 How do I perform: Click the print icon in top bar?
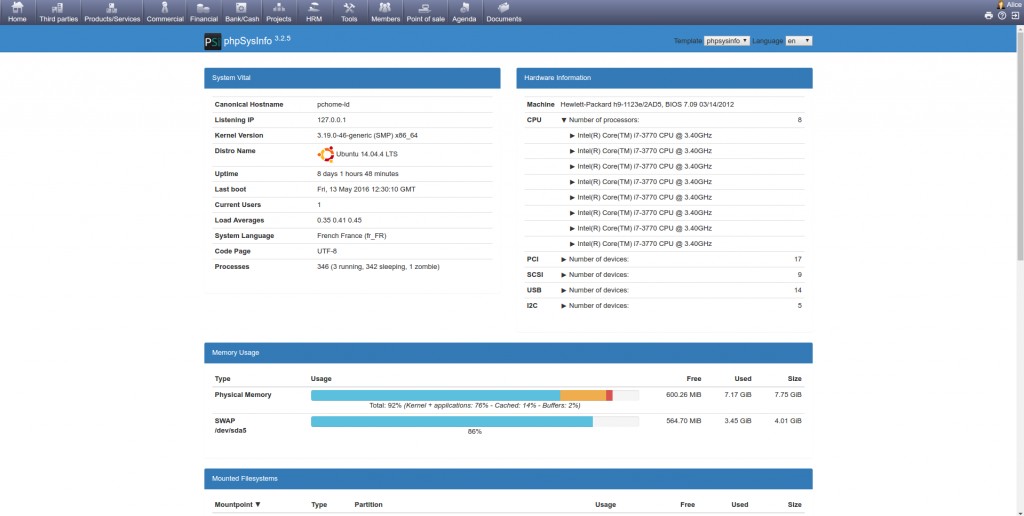[989, 16]
